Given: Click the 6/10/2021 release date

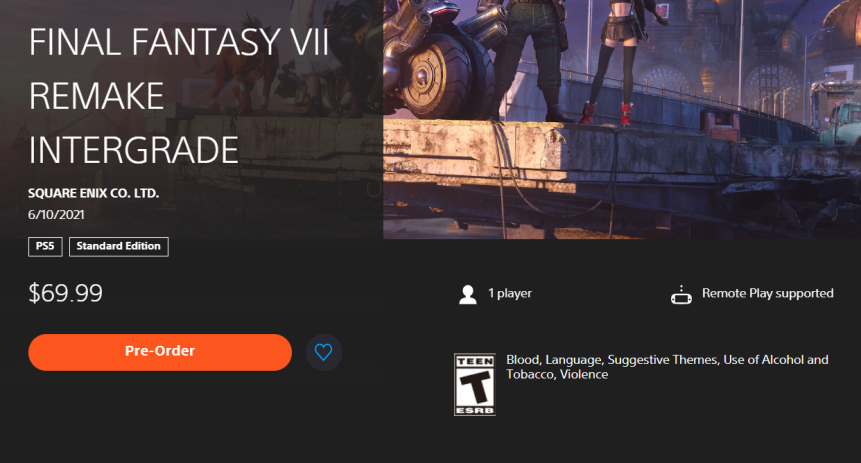Looking at the screenshot, I should click(x=56, y=215).
